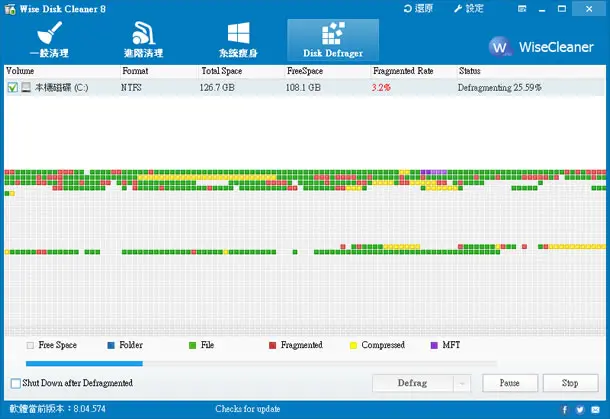This screenshot has height=419, width=610.
Task: Click the Twitter bird icon
Action: [580, 409]
